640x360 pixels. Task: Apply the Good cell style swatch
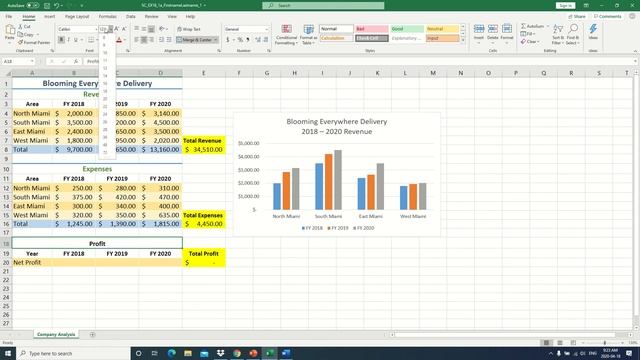tap(407, 29)
